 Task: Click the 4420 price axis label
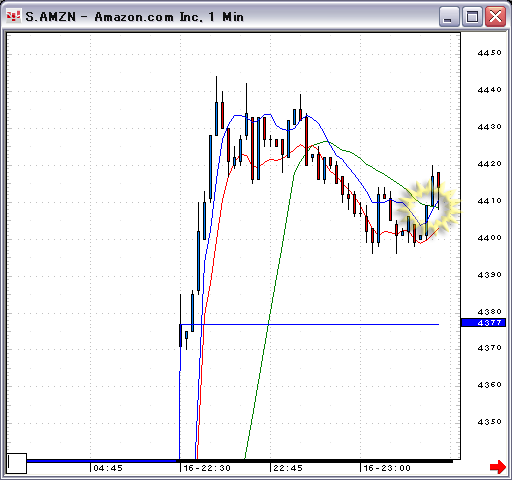(489, 164)
